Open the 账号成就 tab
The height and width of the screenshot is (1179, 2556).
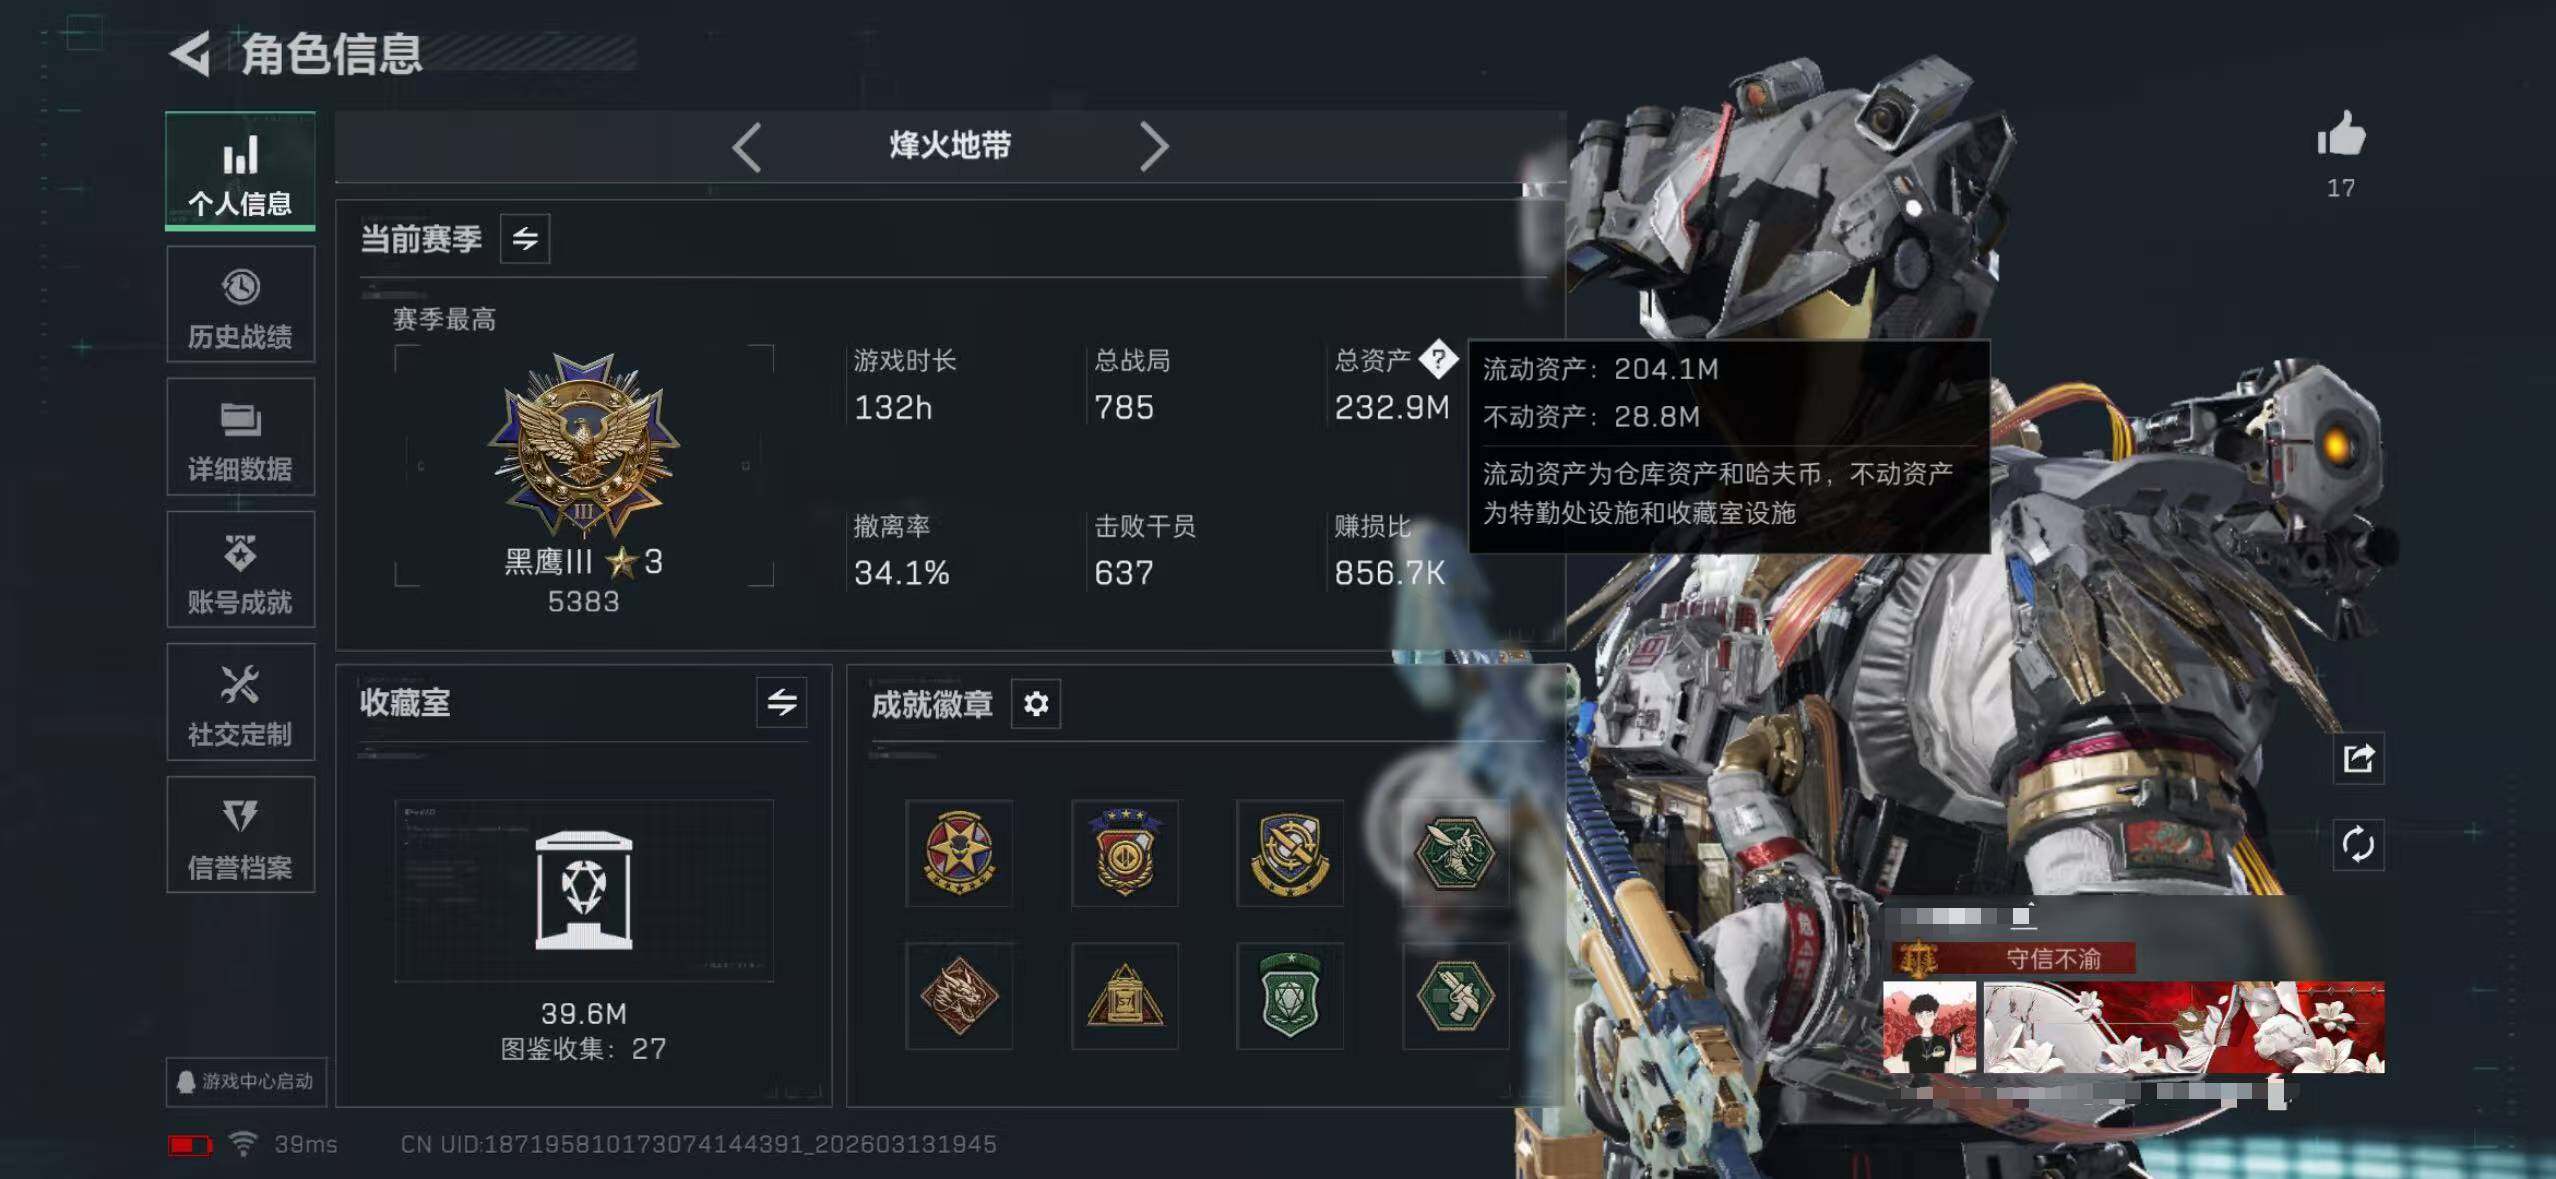pyautogui.click(x=240, y=570)
